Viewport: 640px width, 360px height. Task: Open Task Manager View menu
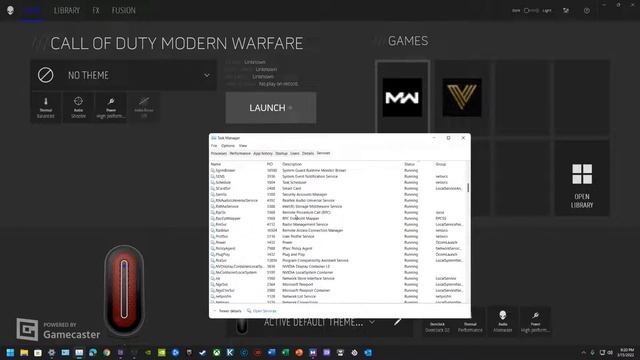coord(243,146)
